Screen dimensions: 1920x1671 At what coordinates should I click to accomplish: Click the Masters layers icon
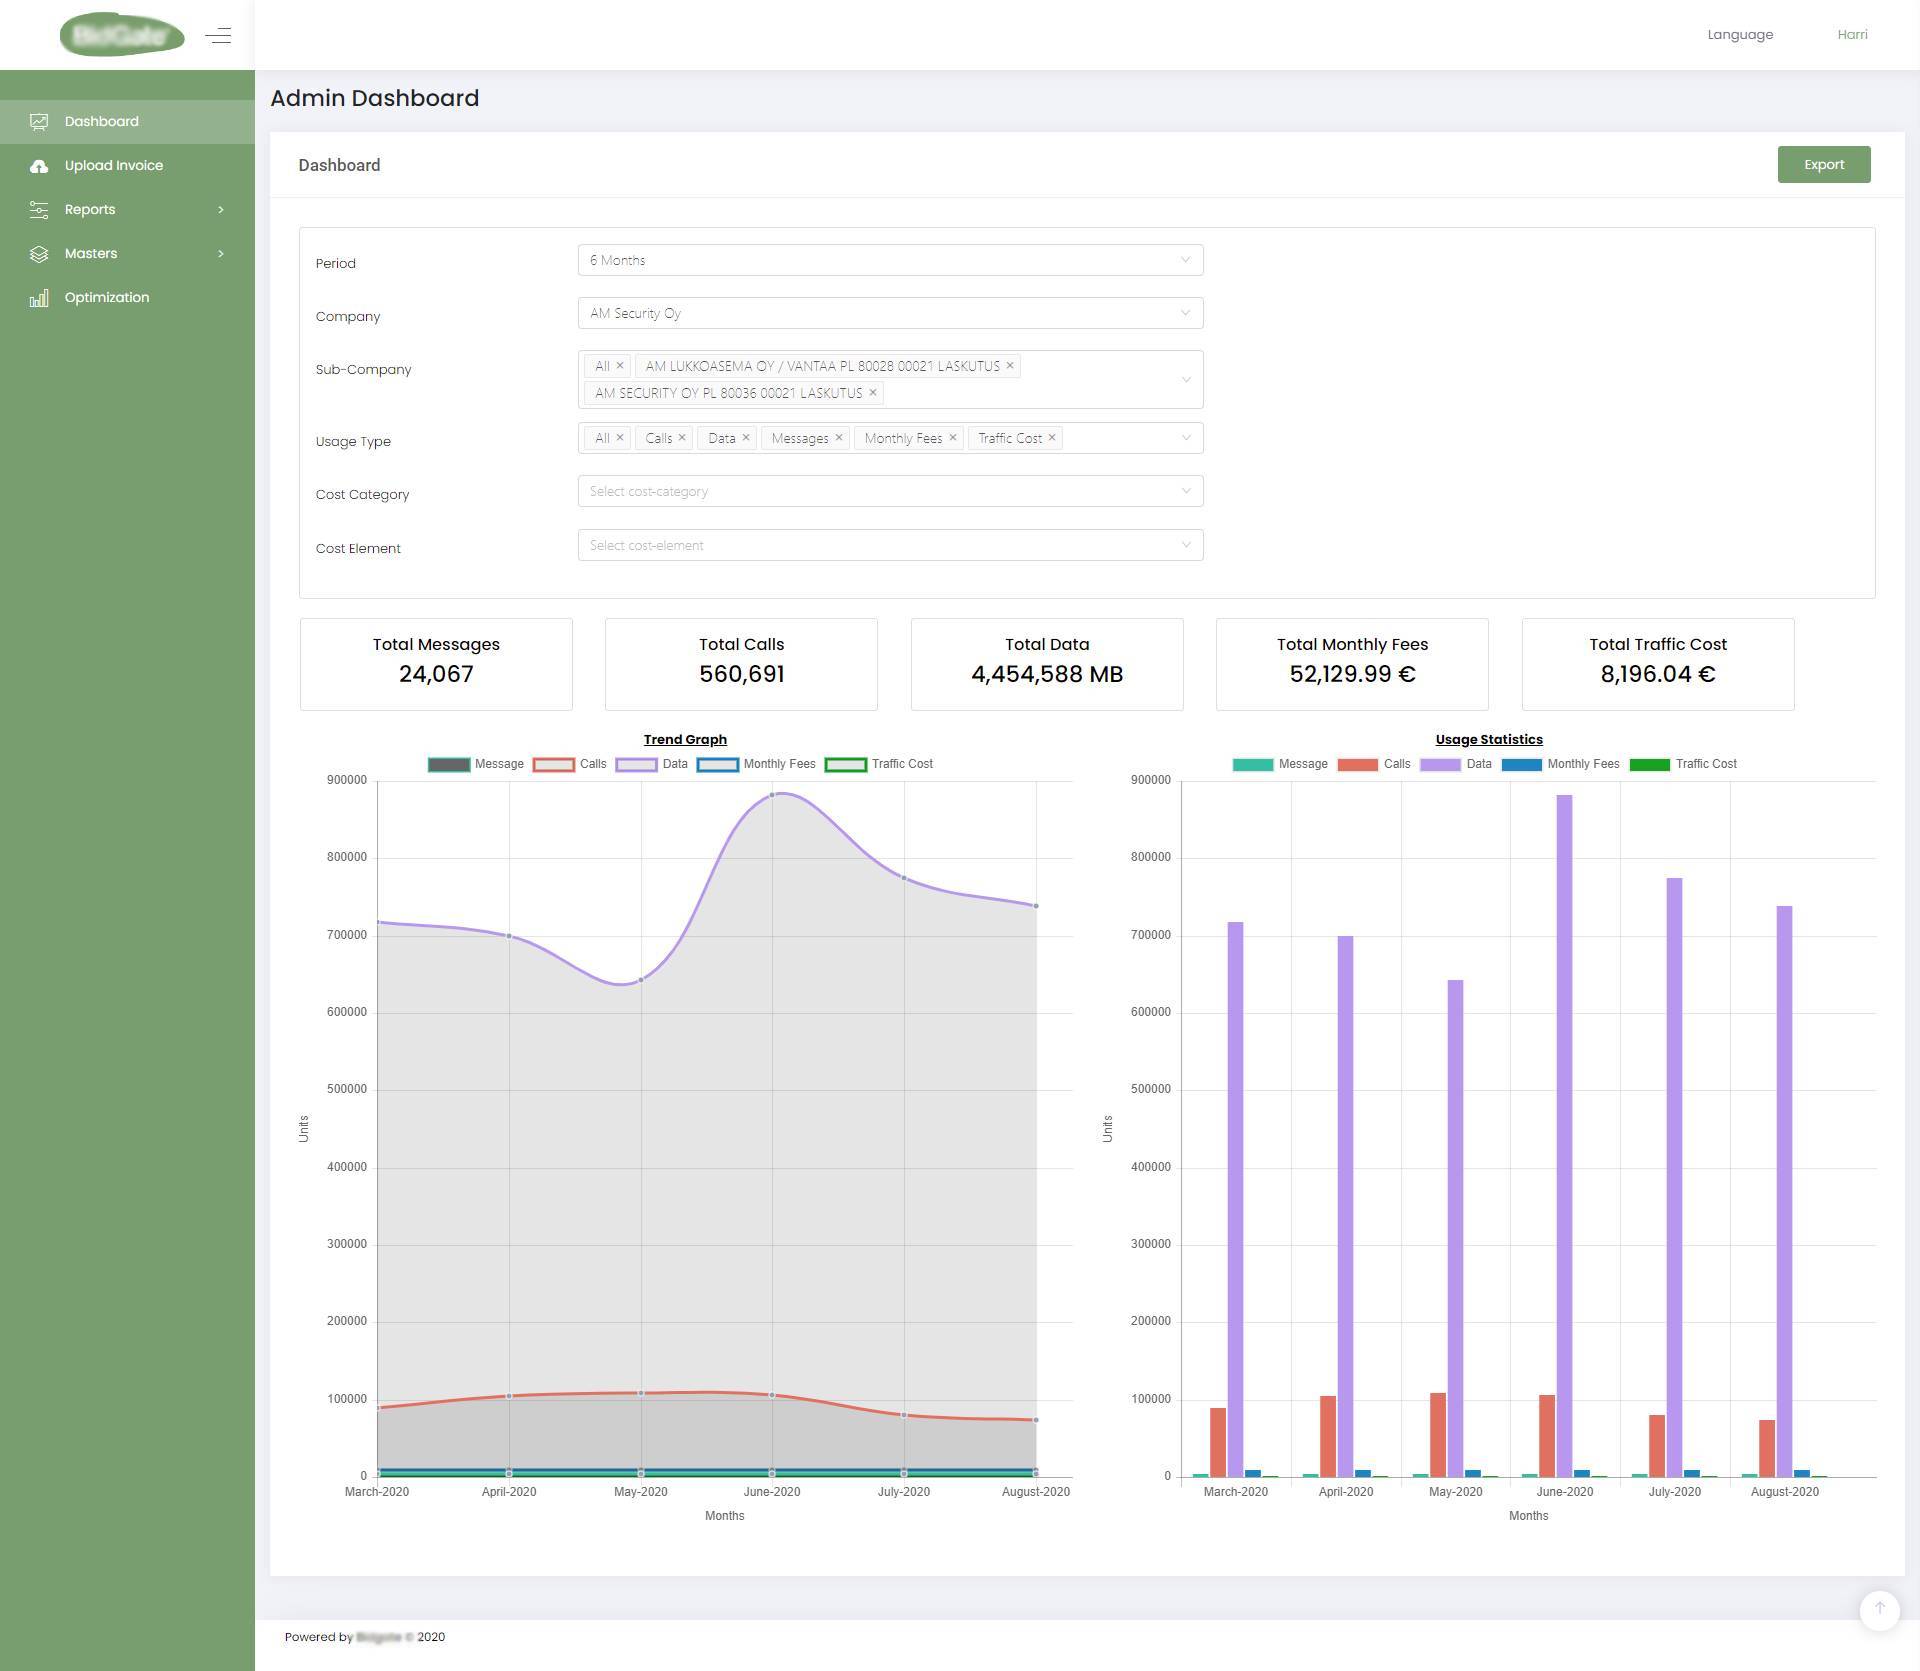point(39,254)
